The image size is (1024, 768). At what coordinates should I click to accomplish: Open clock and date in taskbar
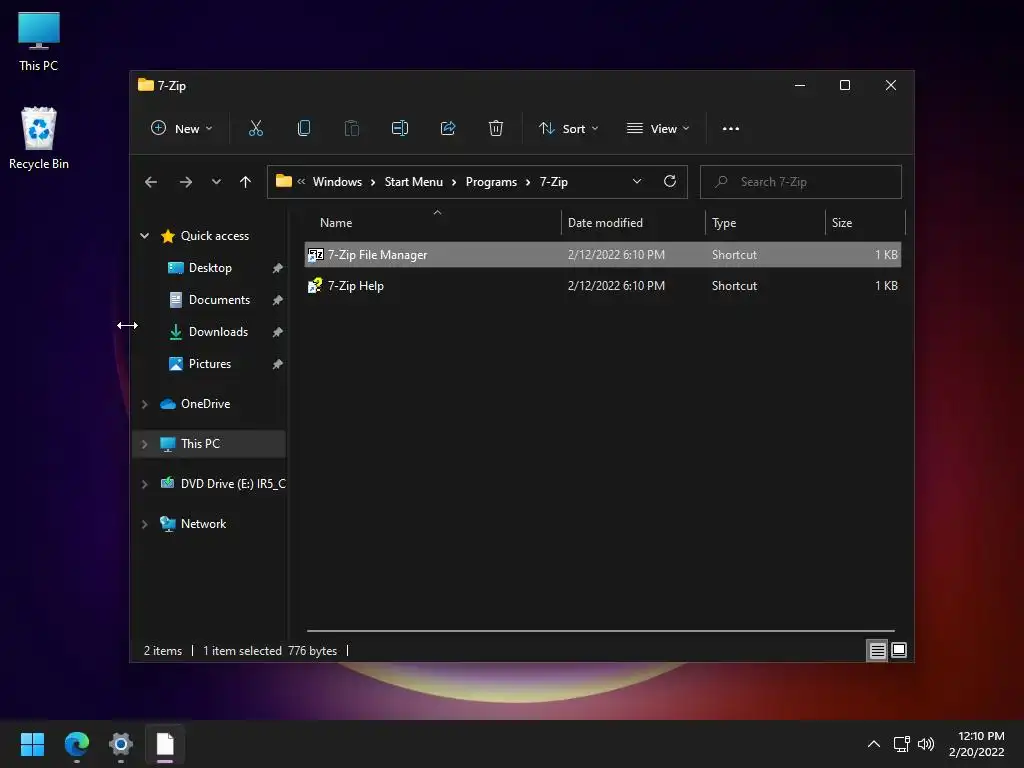(x=976, y=744)
